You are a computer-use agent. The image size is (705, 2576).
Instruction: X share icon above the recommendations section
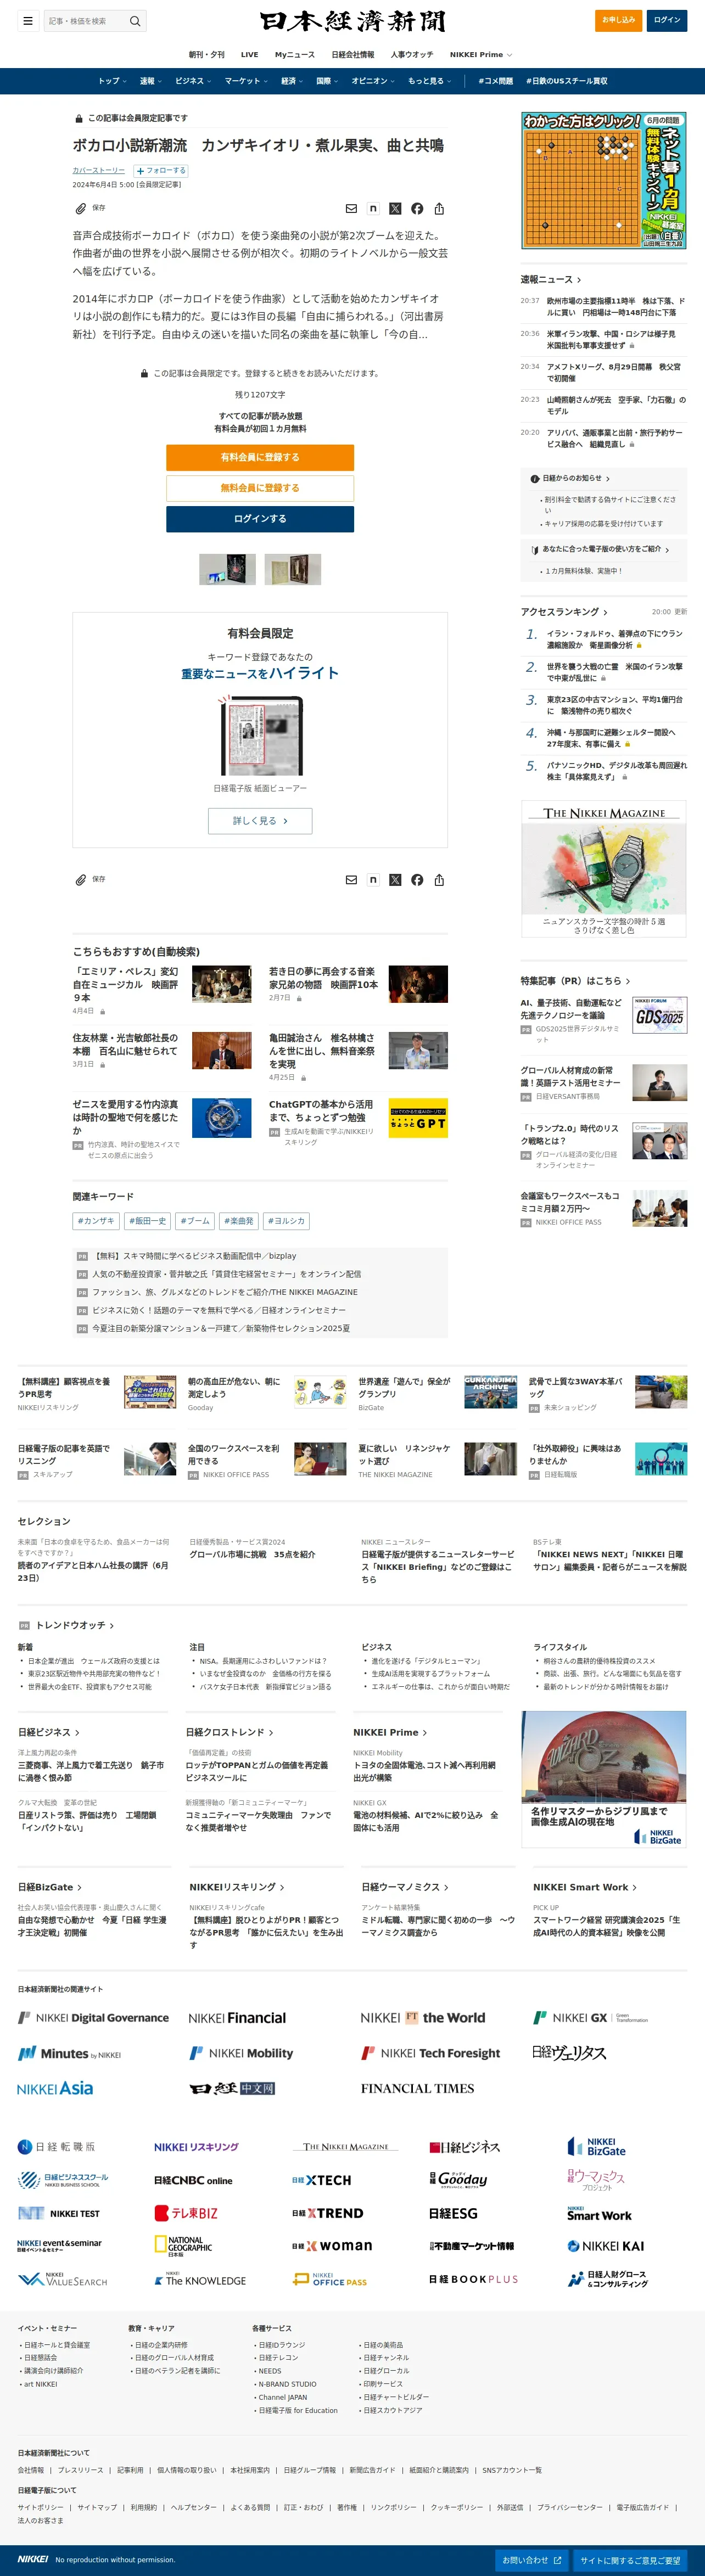pyautogui.click(x=395, y=880)
